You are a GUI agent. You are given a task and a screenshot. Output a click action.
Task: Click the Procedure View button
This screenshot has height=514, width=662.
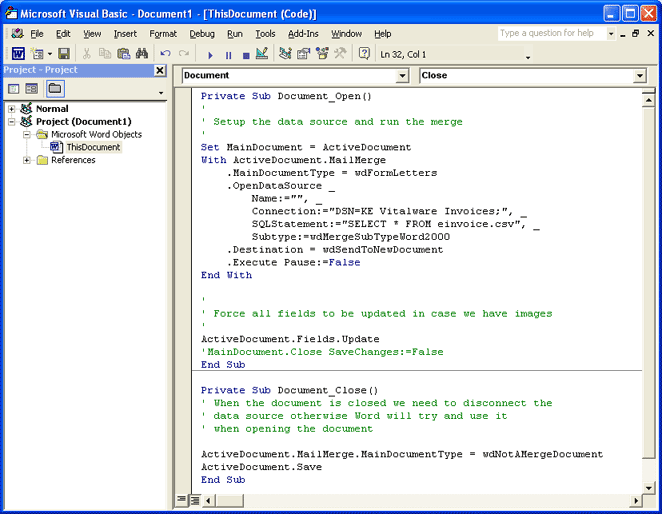(181, 500)
